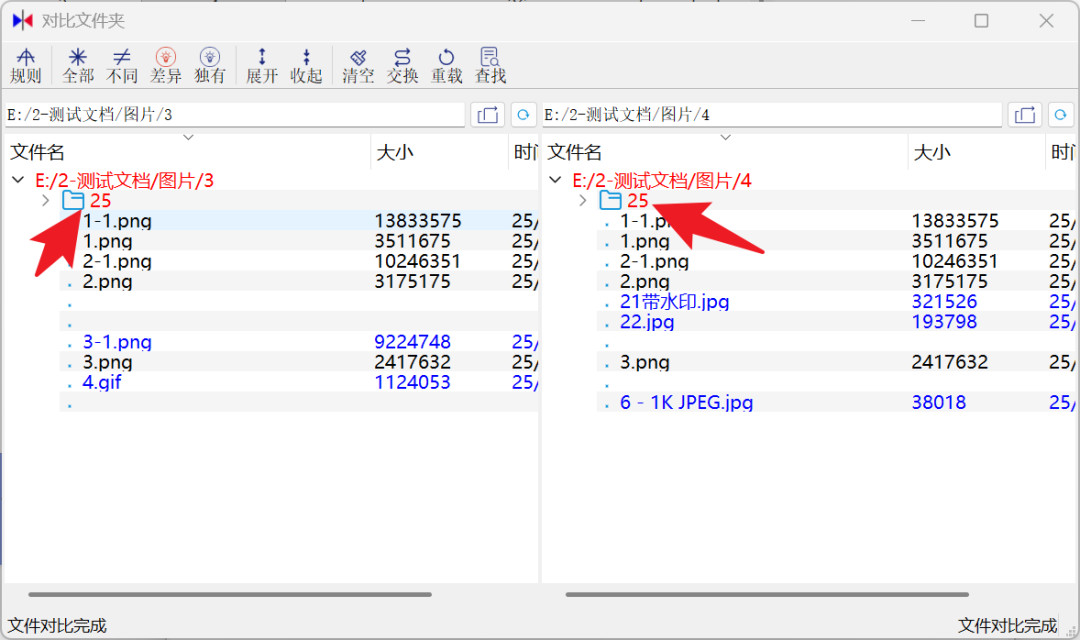The width and height of the screenshot is (1080, 640).
Task: Expand folder 25 in right panel
Action: [x=582, y=201]
